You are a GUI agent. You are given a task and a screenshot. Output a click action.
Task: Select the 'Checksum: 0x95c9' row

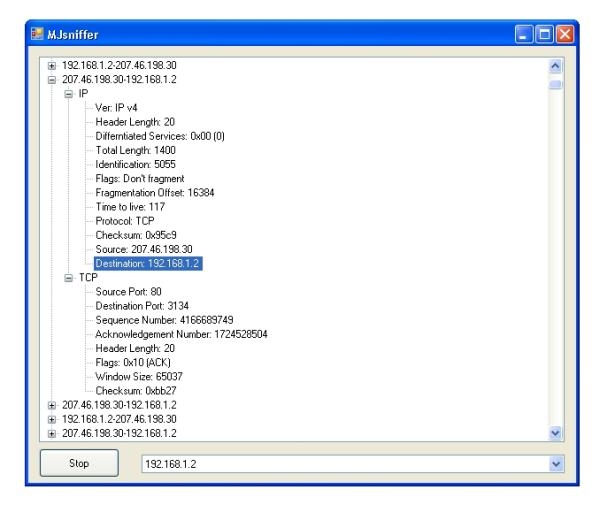(x=136, y=235)
